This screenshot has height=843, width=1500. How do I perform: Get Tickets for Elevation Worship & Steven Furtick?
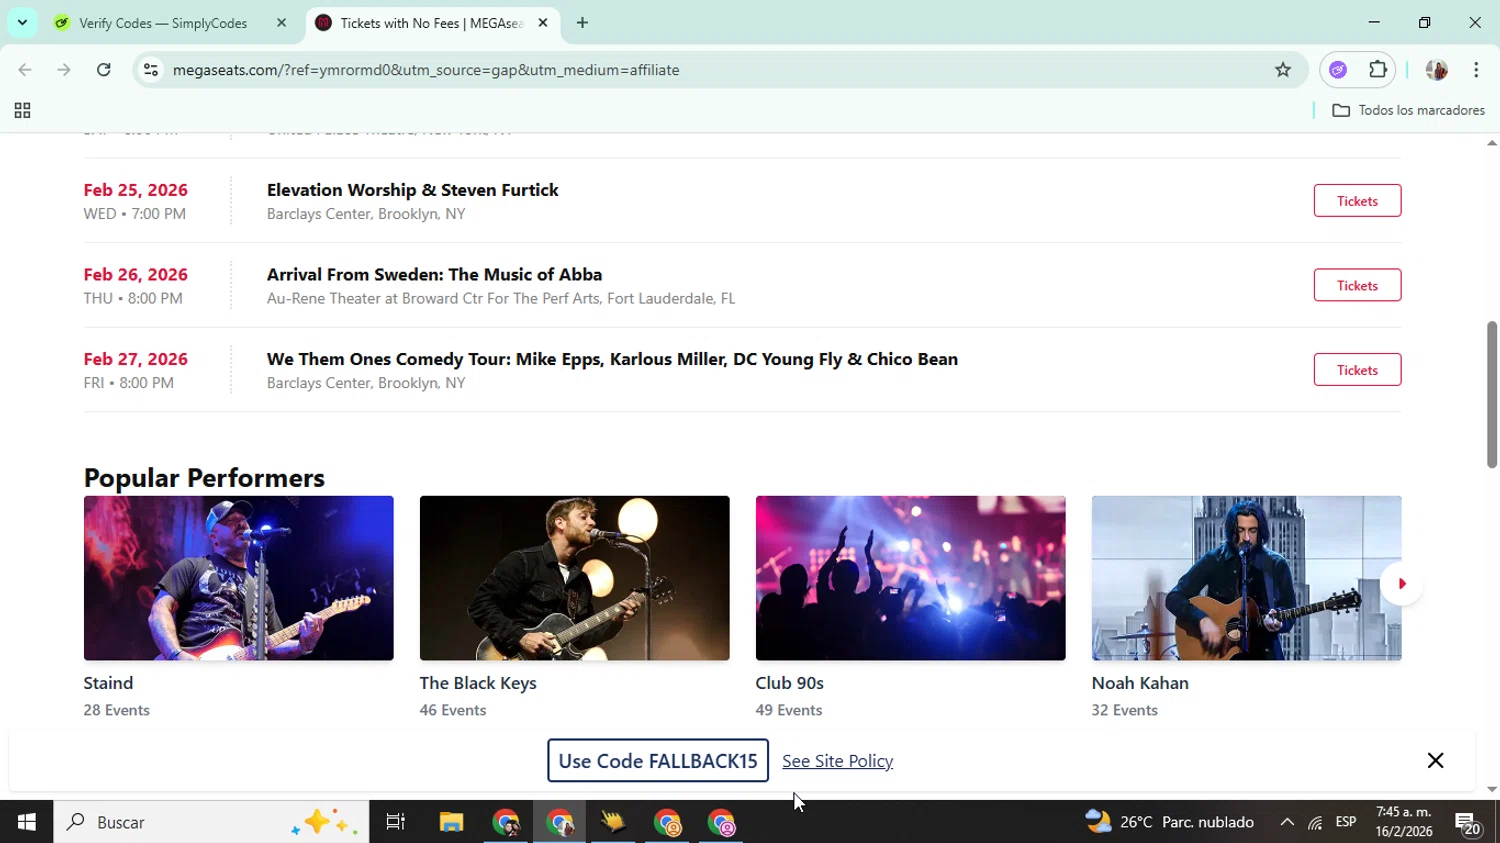[1357, 201]
